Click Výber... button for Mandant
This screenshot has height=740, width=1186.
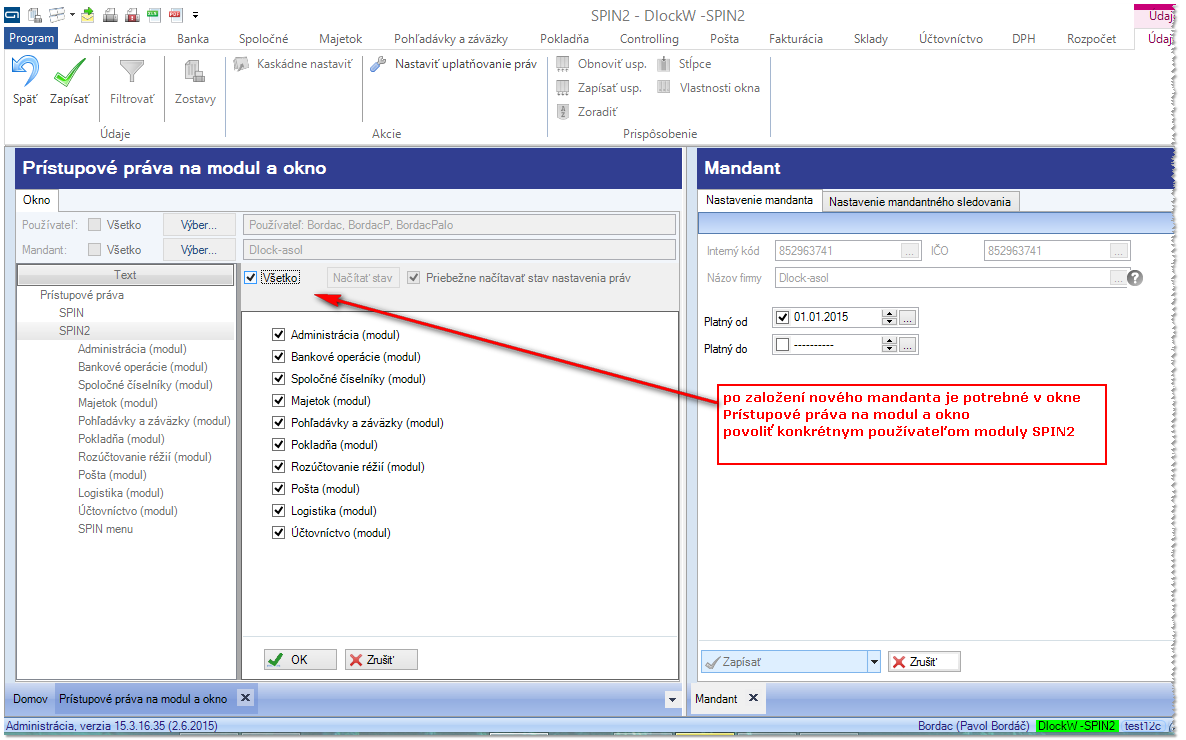tap(199, 250)
